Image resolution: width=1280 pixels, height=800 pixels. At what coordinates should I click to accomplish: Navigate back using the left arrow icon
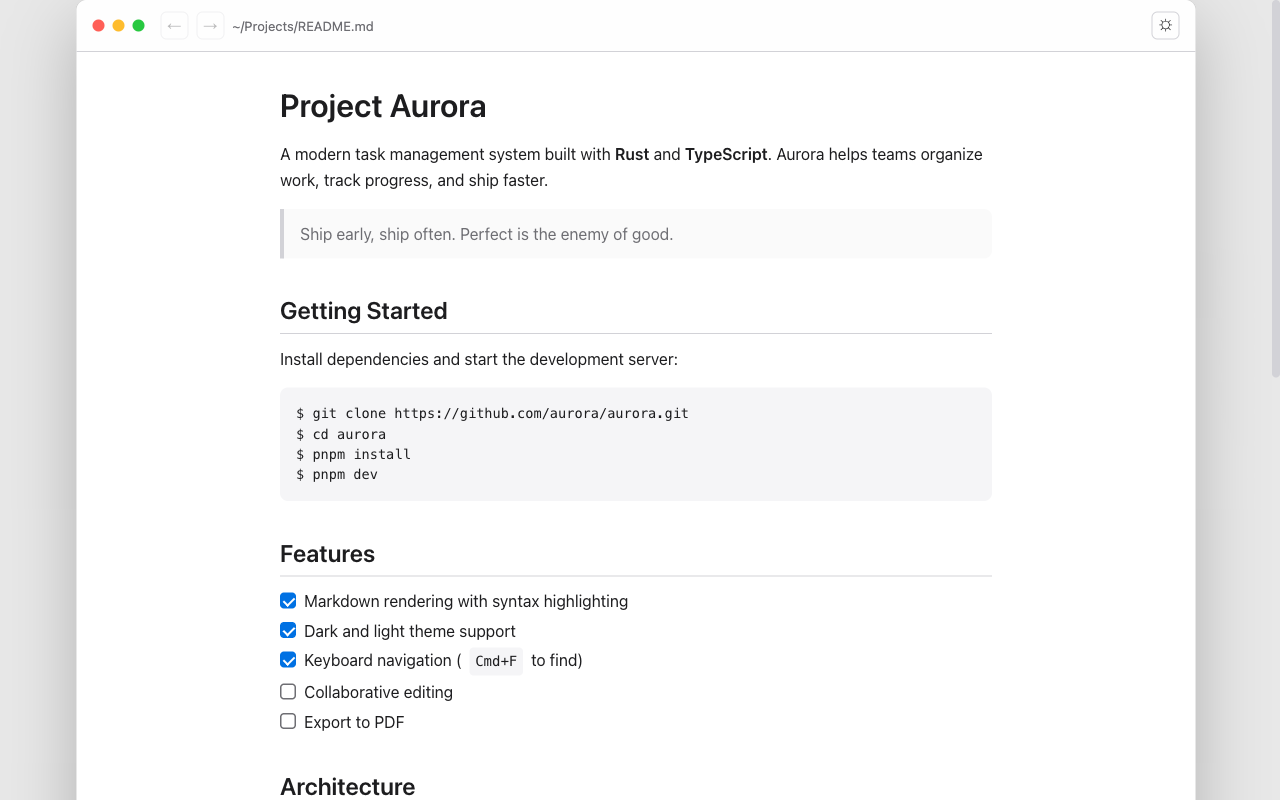coord(174,25)
